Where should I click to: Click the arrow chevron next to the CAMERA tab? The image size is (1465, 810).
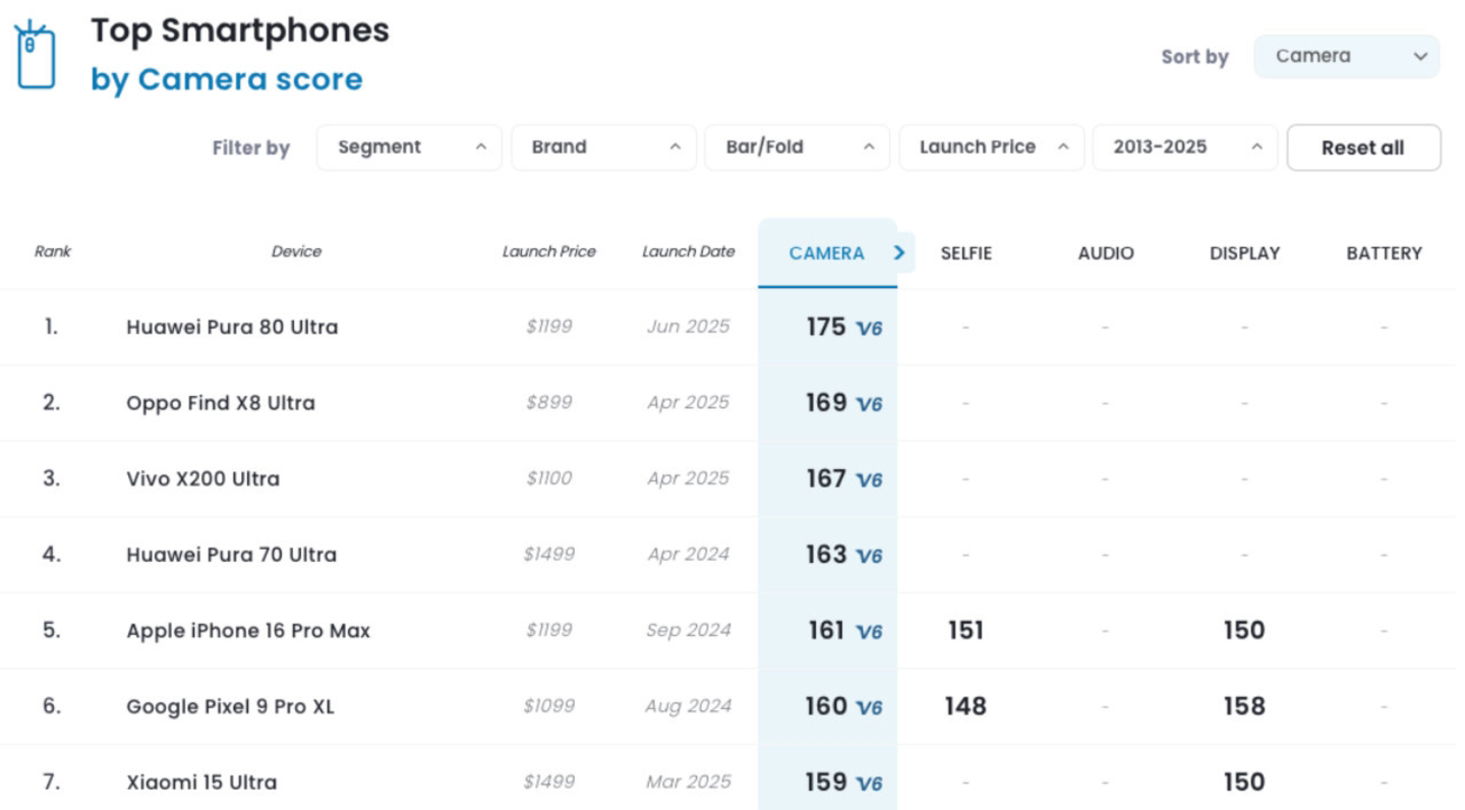click(x=900, y=253)
